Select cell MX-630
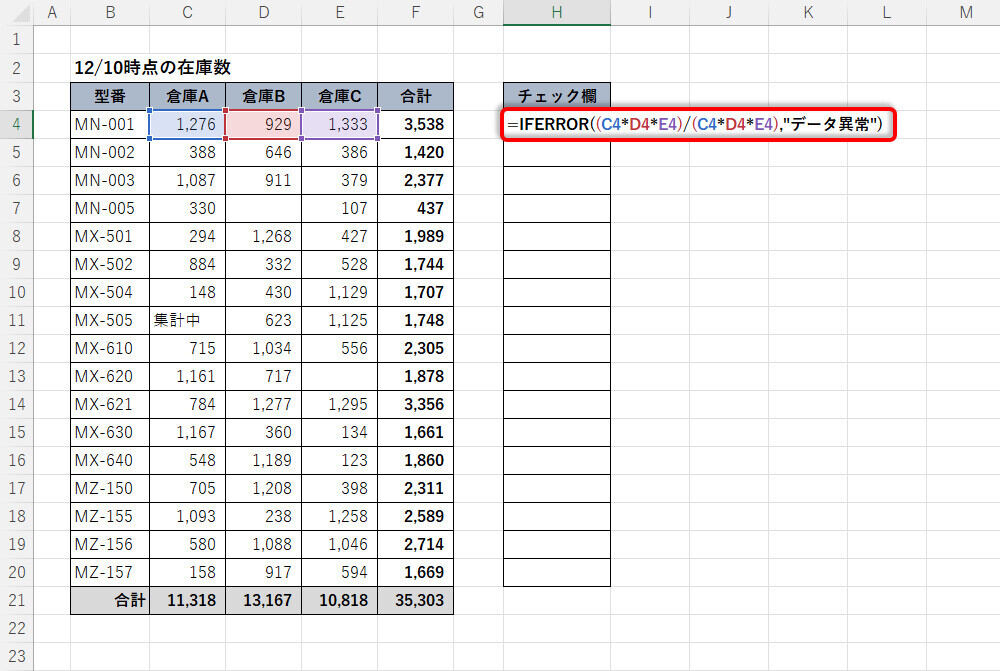 [110, 432]
